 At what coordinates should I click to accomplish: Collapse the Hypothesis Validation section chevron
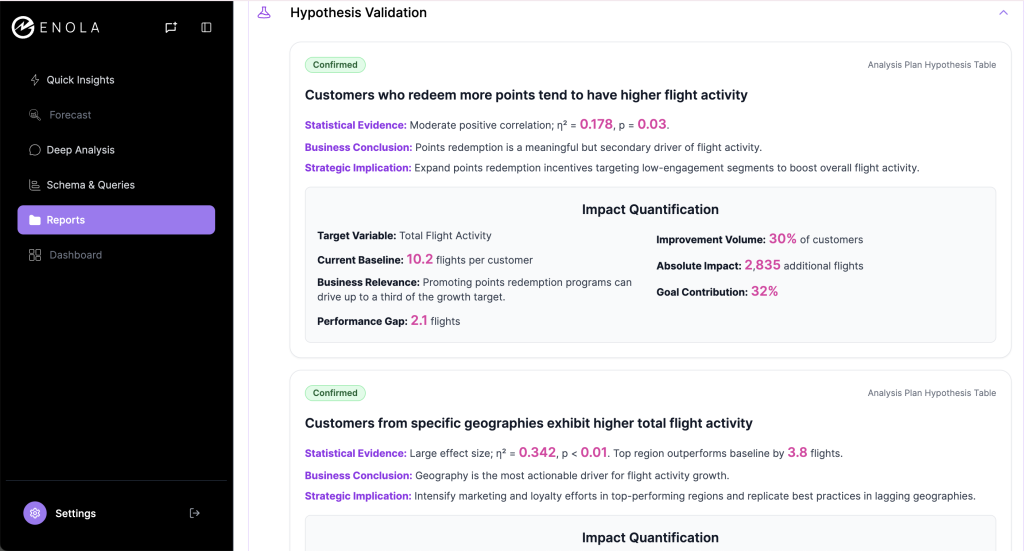pyautogui.click(x=1003, y=12)
